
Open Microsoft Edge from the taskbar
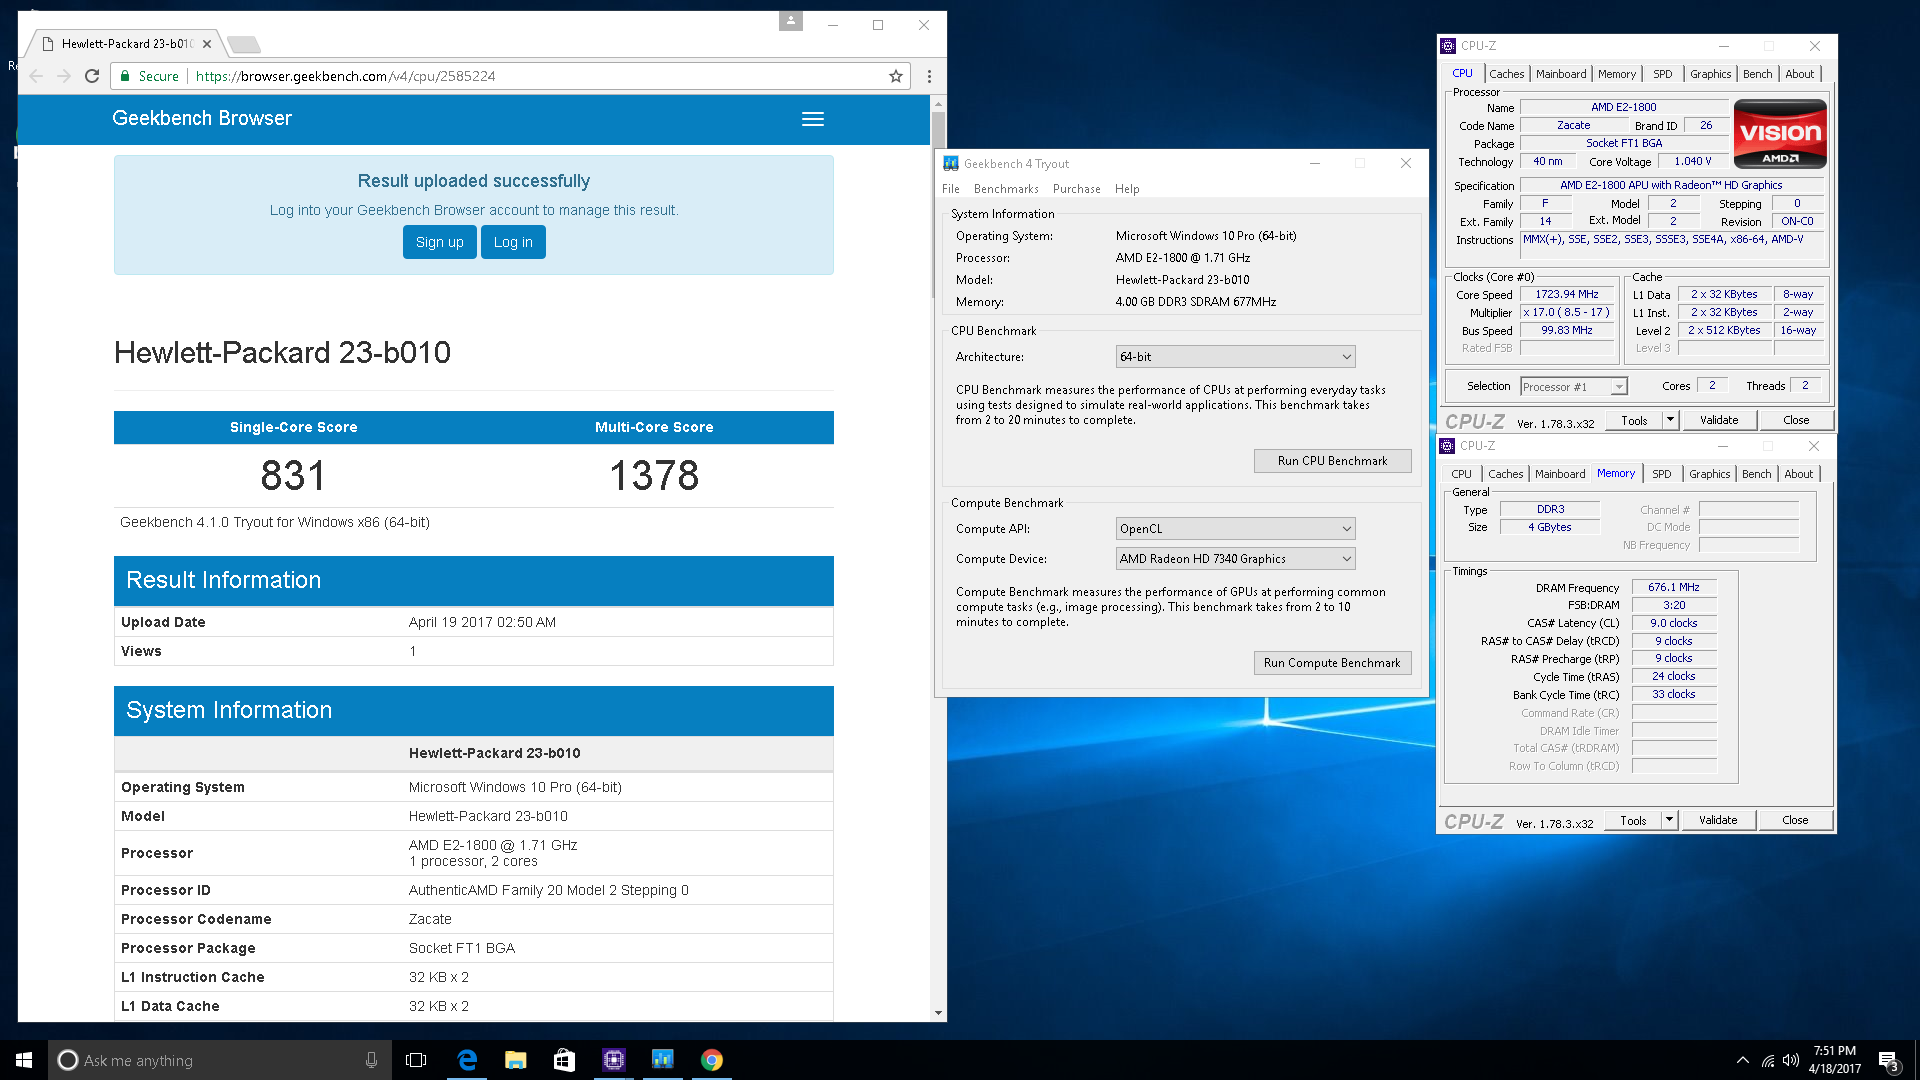pos(467,1060)
